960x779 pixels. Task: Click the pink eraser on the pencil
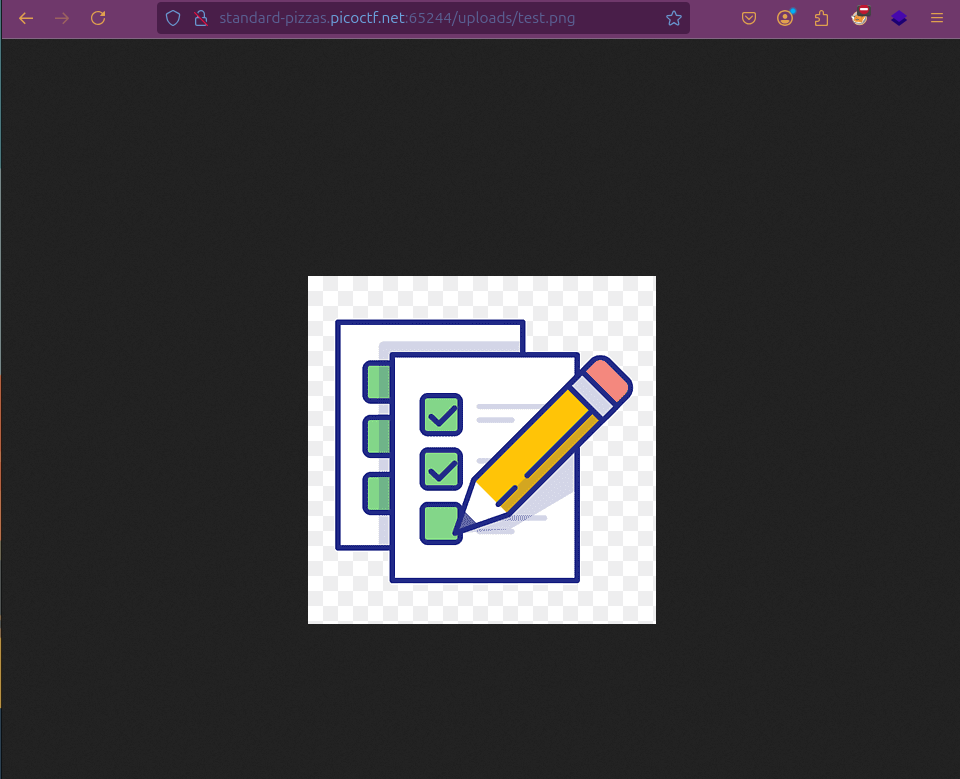tap(609, 380)
